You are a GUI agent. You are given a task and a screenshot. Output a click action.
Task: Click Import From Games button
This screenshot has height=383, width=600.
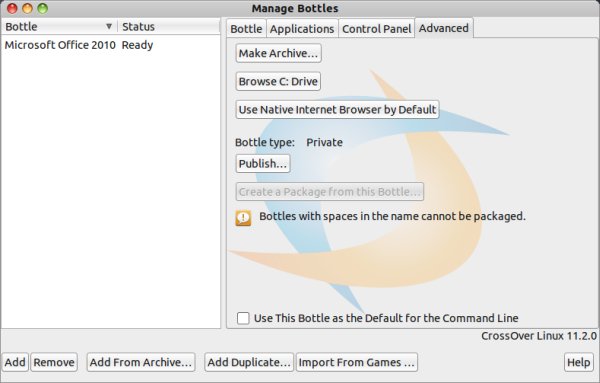[x=357, y=362]
